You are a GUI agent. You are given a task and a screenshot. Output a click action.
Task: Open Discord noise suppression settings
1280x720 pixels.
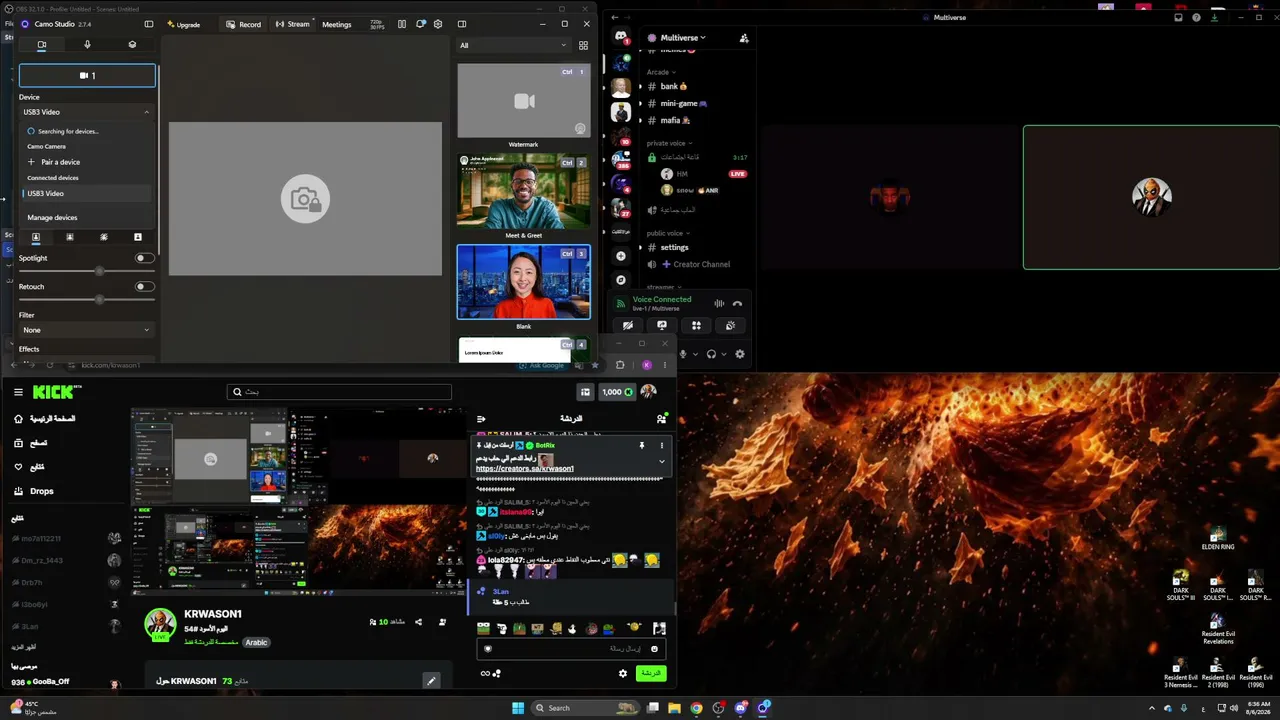click(x=719, y=303)
